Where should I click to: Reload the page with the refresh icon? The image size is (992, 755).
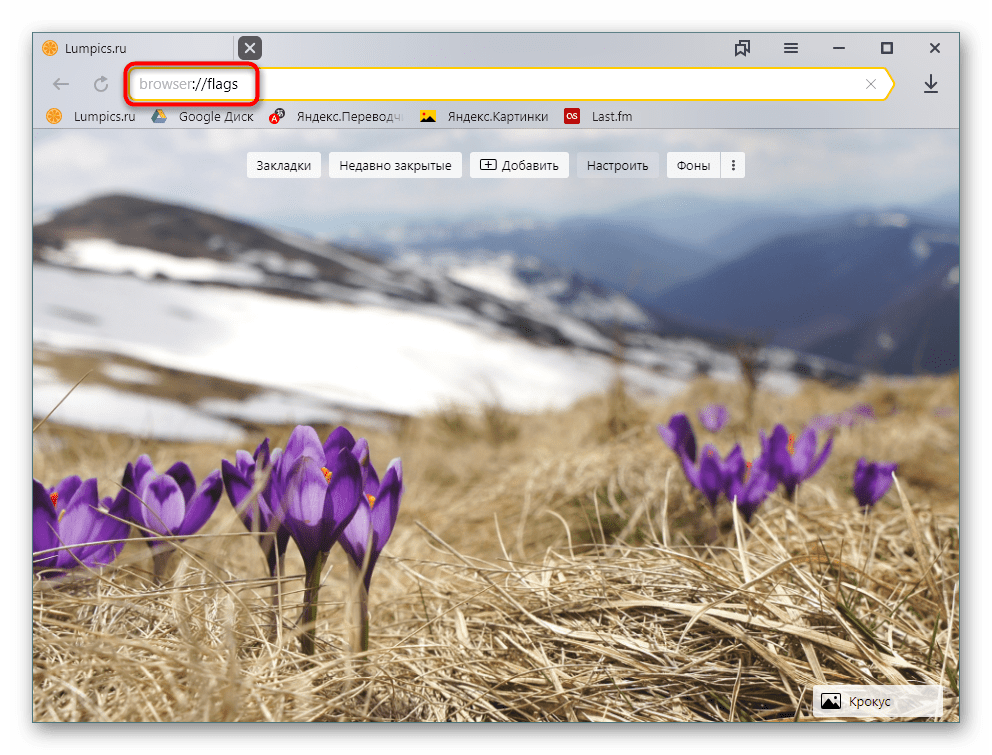tap(101, 84)
